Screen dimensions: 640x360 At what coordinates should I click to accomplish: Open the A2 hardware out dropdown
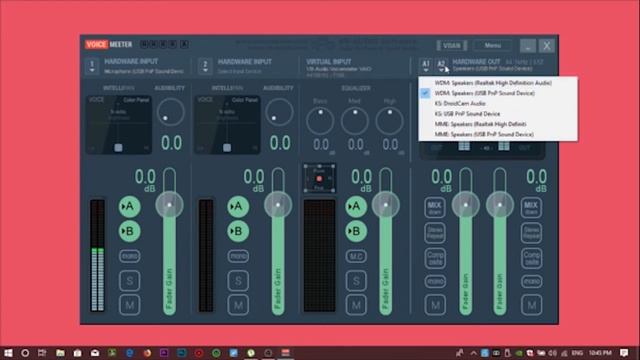coord(441,65)
